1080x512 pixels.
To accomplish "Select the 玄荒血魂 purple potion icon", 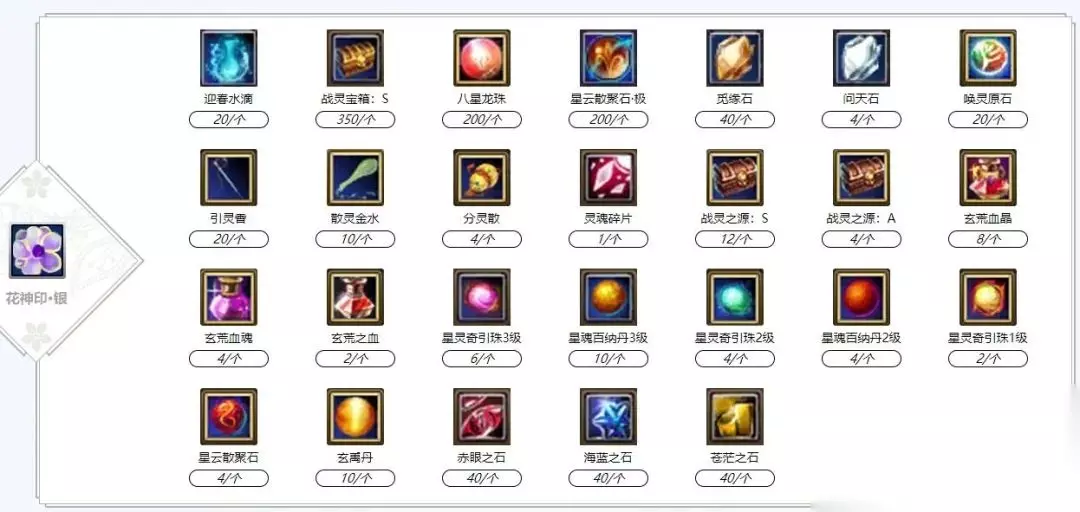I will [x=229, y=297].
